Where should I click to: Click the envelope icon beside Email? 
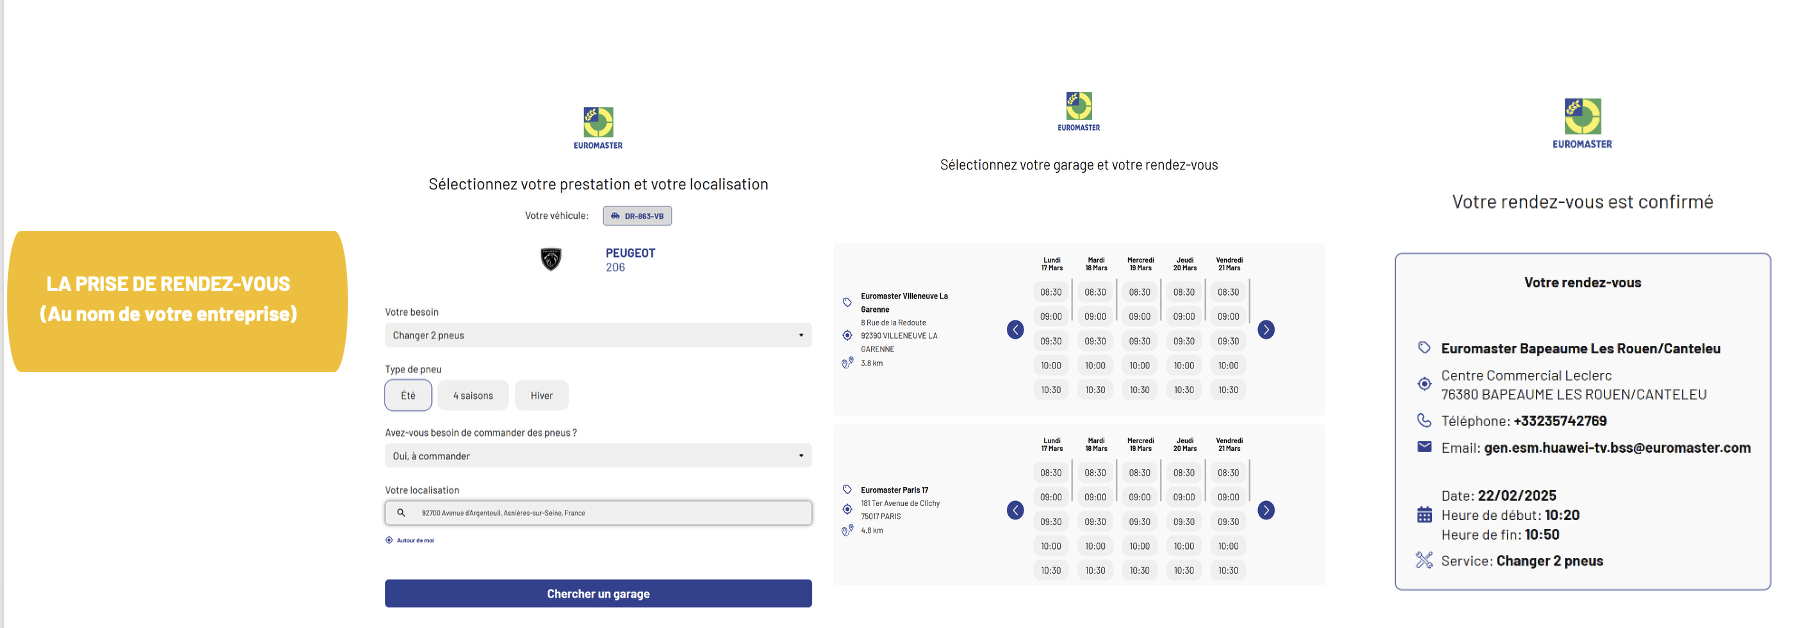click(1424, 447)
